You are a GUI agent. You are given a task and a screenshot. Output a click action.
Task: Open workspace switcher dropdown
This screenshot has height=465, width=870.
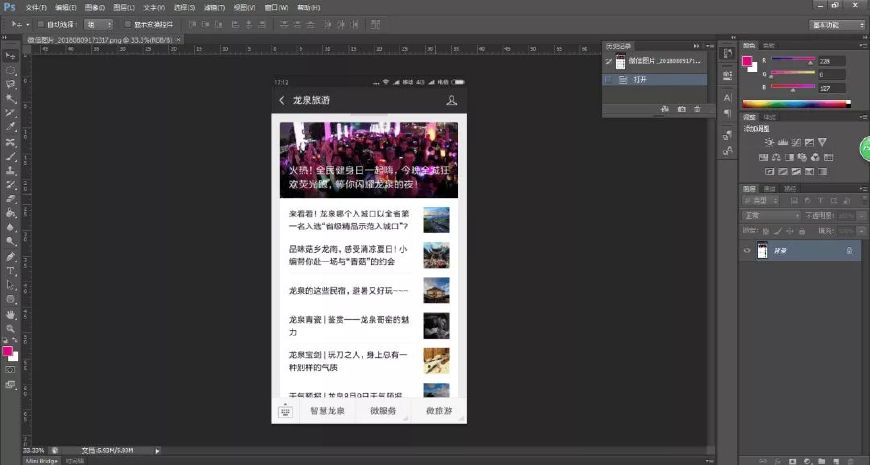click(x=837, y=25)
